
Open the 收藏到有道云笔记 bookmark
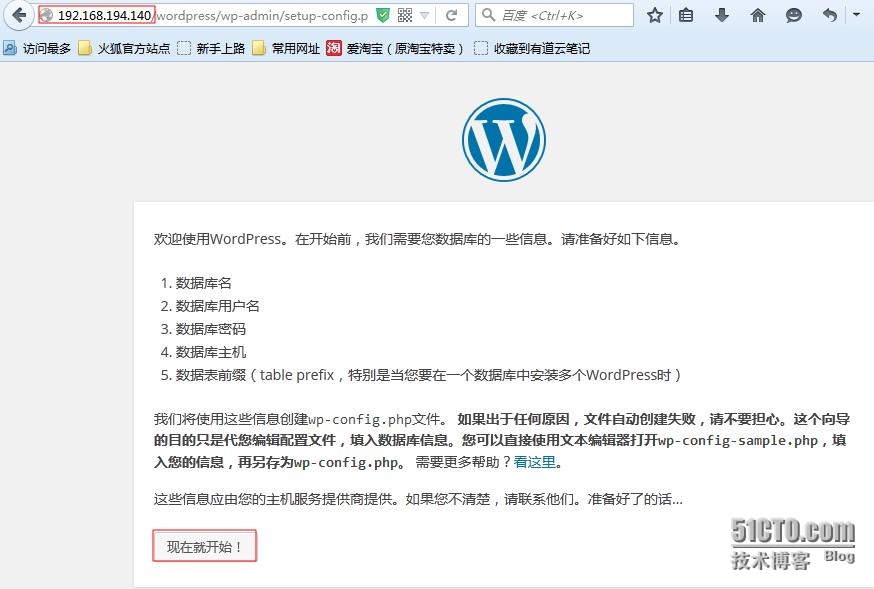(x=532, y=48)
